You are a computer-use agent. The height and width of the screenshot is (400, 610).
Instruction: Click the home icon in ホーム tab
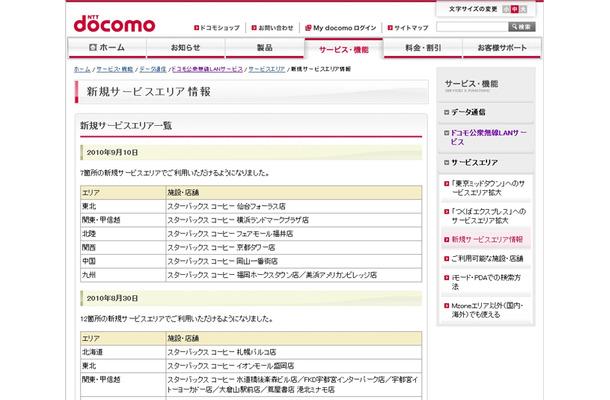pos(93,47)
